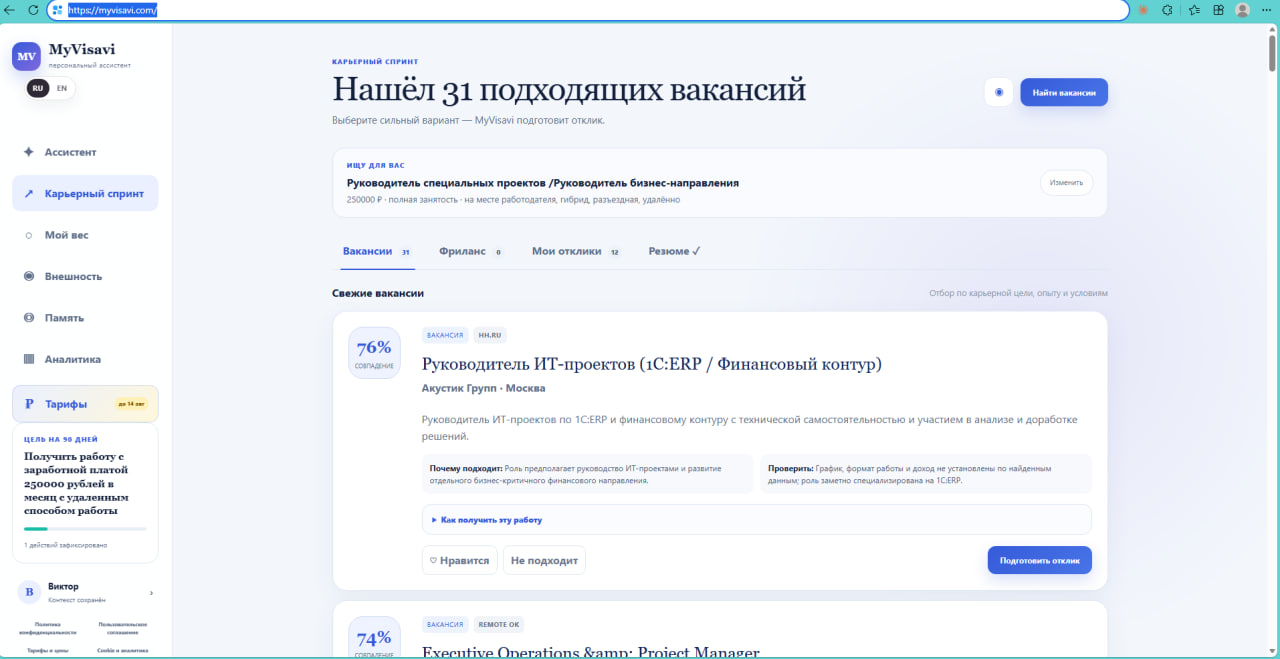Open the browser three-dot settings menu
1280x659 pixels.
pos(1268,10)
